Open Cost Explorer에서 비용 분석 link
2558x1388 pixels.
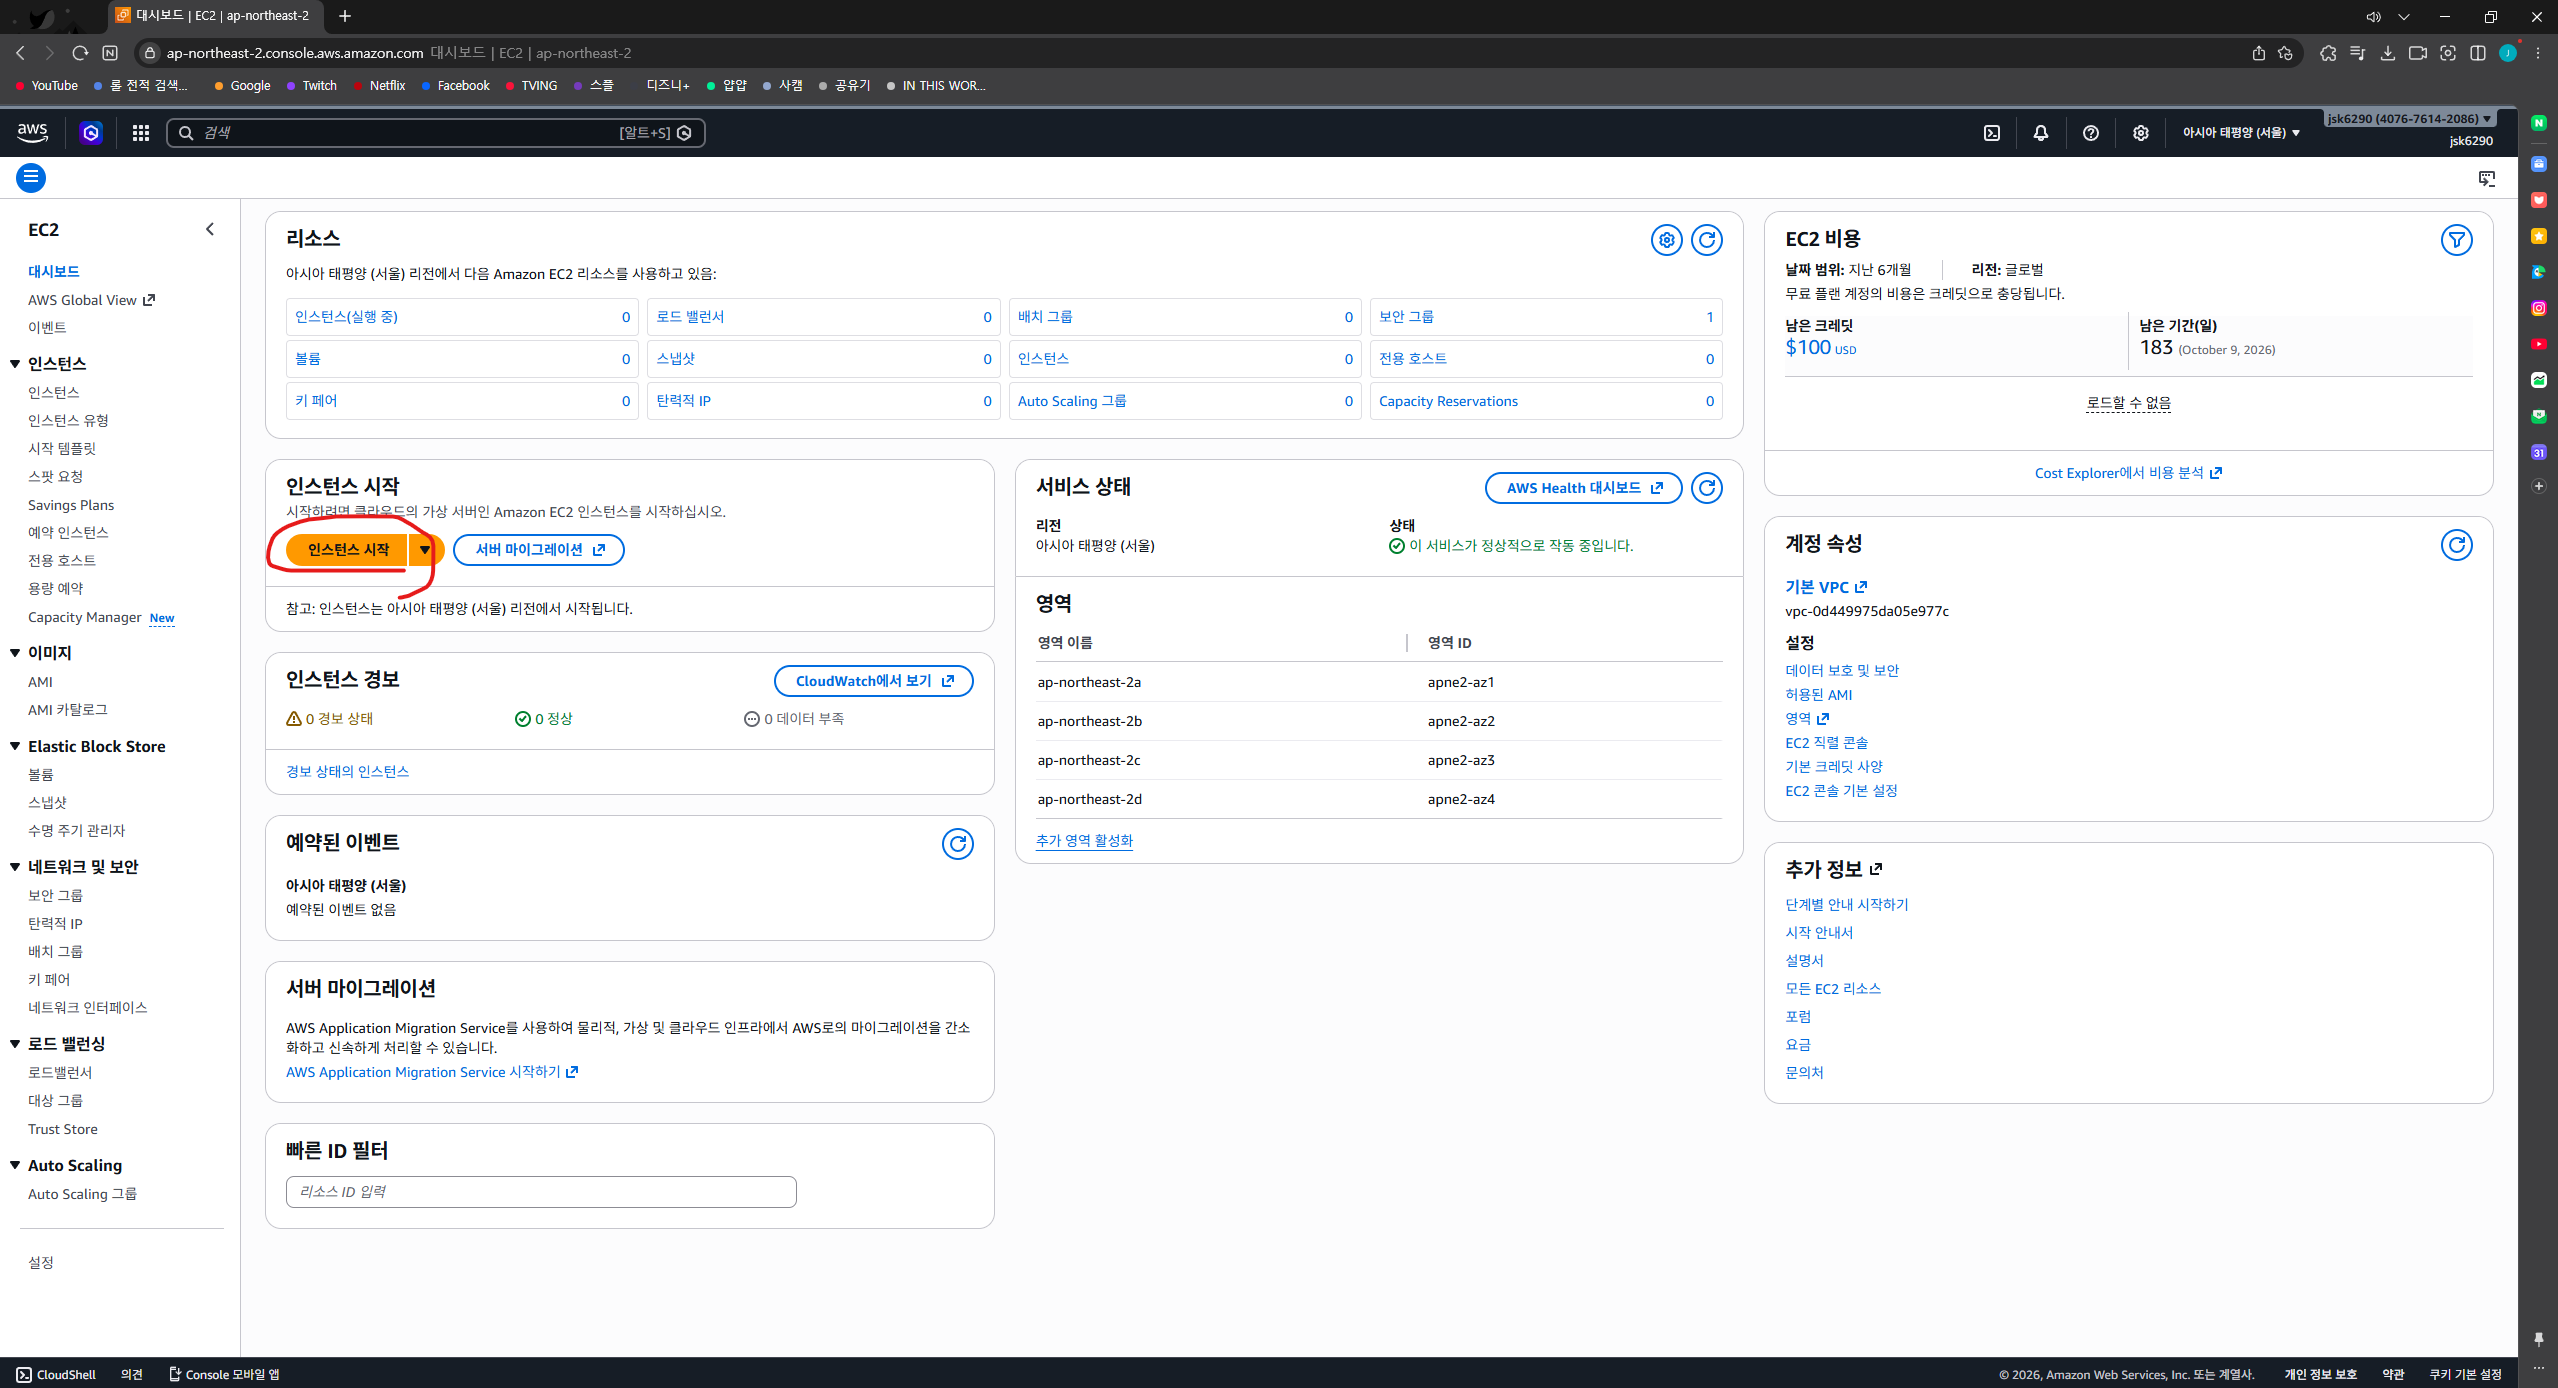pyautogui.click(x=2128, y=473)
